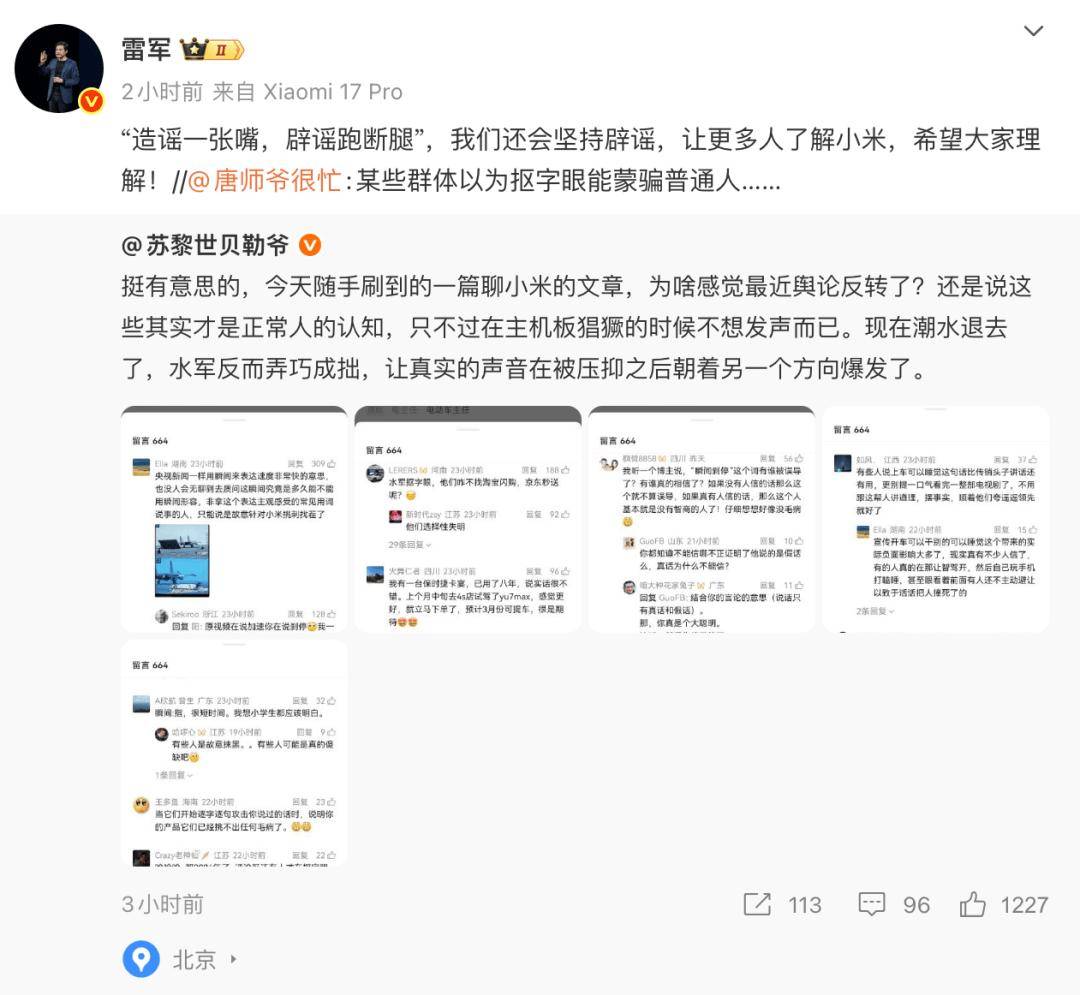Image resolution: width=1080 pixels, height=995 pixels.
Task: Open Lei Jun's profile avatar
Action: (59, 68)
